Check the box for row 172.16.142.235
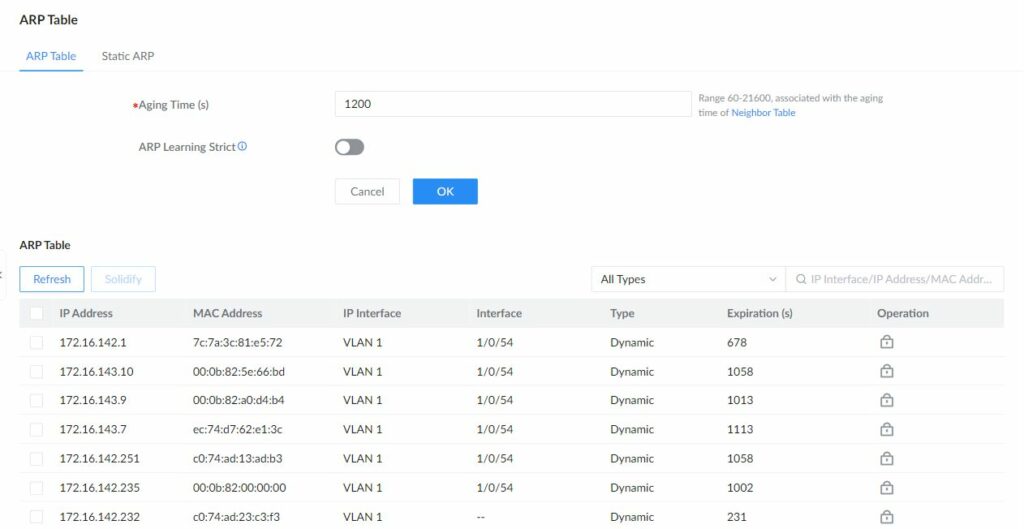The image size is (1024, 529). pyautogui.click(x=37, y=487)
